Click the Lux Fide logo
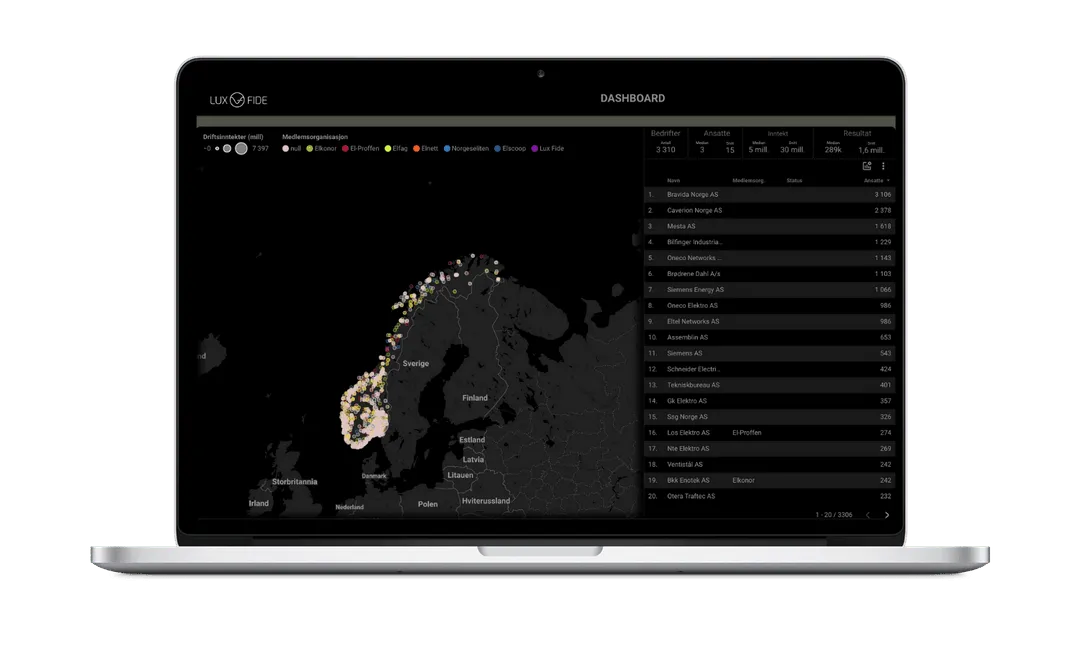 (x=238, y=100)
